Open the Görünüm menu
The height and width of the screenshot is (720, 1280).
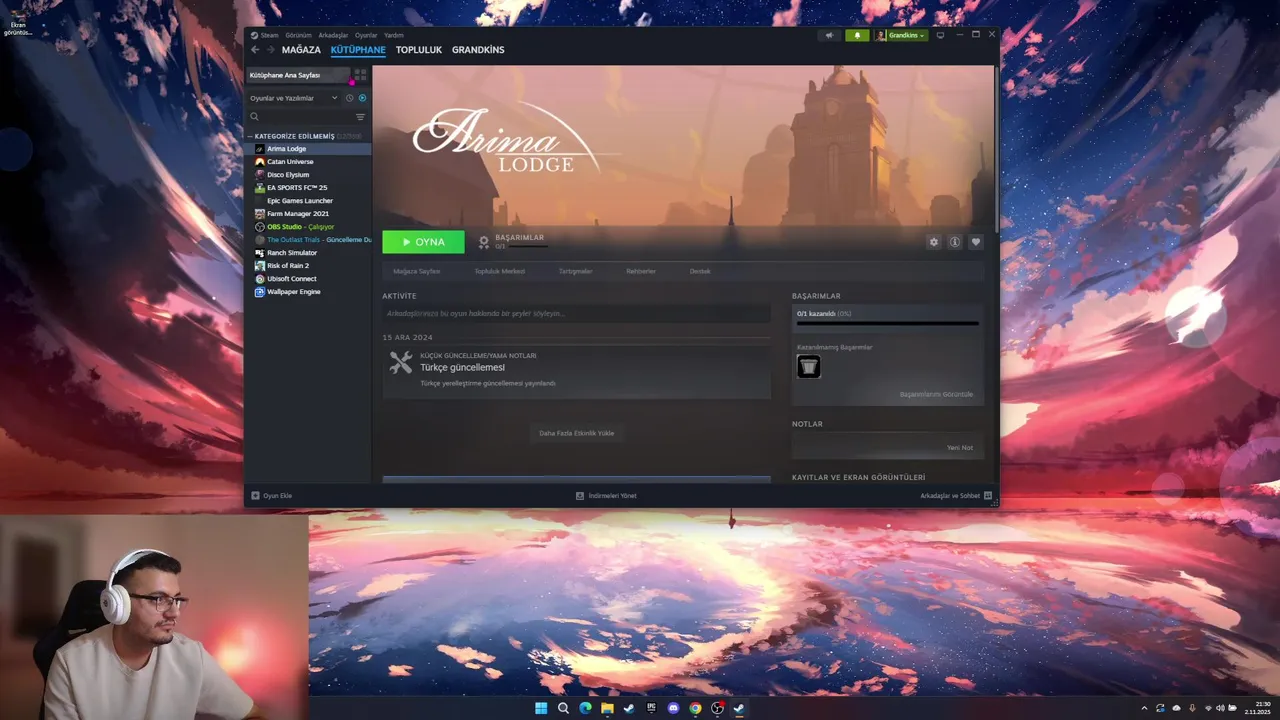299,35
